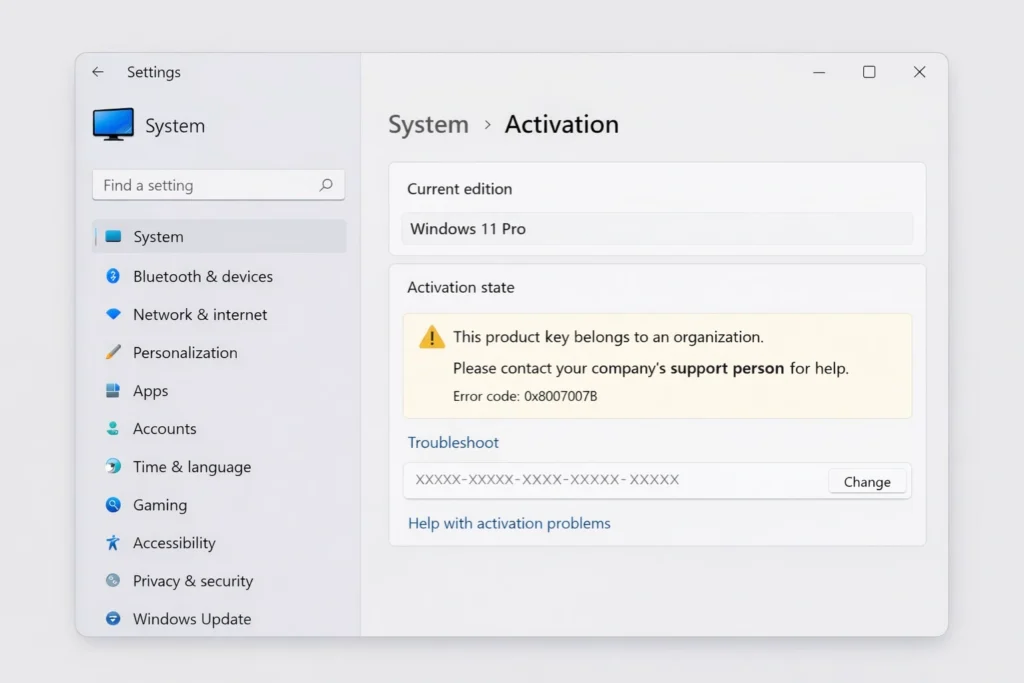Open Help with activation problems link
Screen dimensions: 1024x683
(509, 524)
